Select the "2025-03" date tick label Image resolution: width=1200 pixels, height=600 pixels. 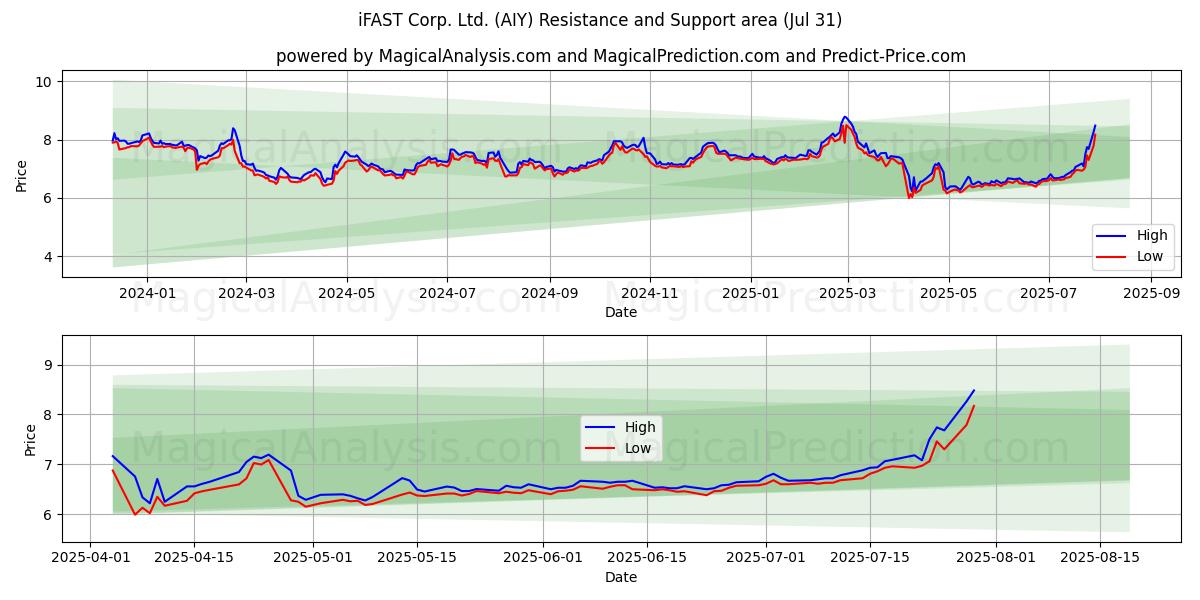848,294
